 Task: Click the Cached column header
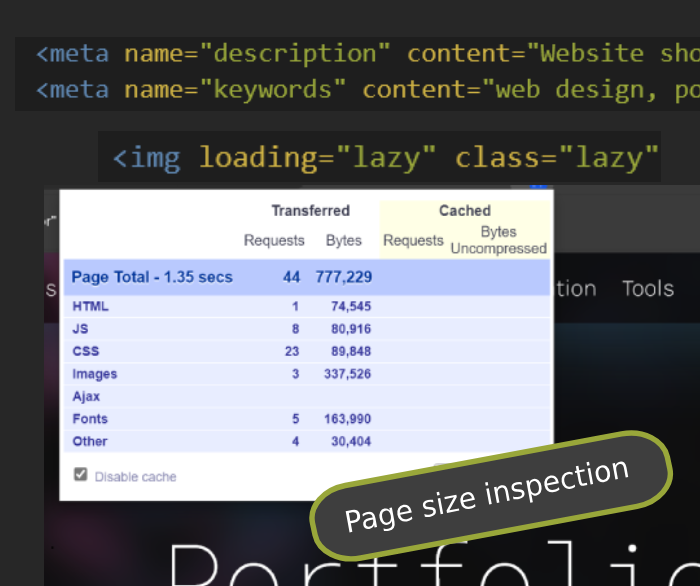[464, 211]
